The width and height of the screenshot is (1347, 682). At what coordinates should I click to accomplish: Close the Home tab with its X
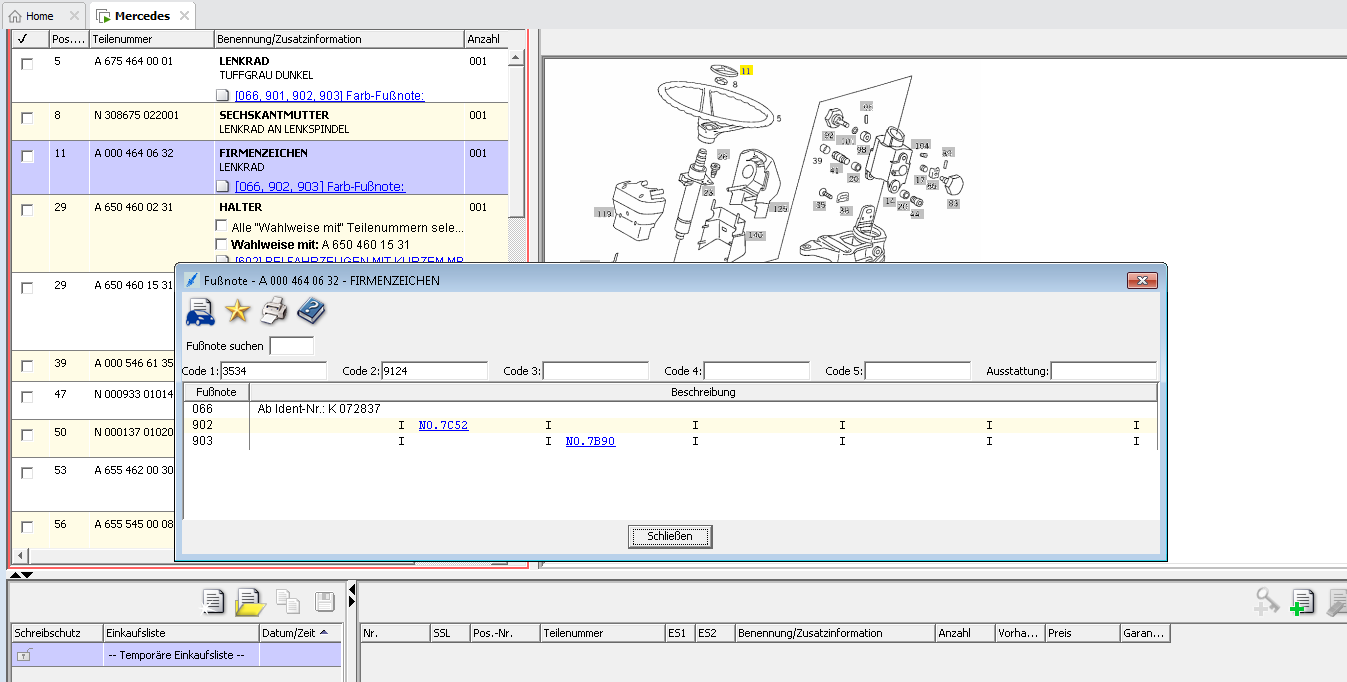[x=75, y=16]
